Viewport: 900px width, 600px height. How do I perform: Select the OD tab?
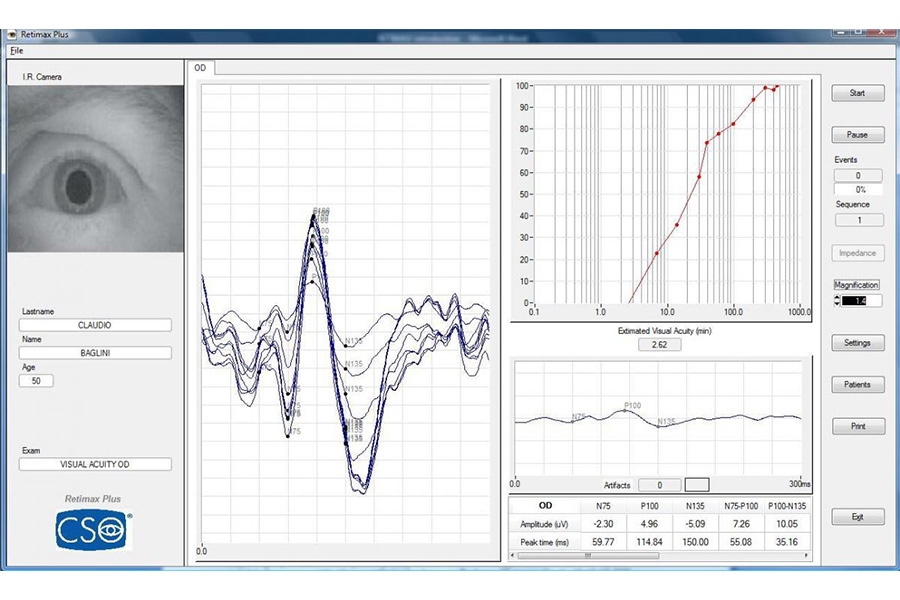click(x=200, y=68)
